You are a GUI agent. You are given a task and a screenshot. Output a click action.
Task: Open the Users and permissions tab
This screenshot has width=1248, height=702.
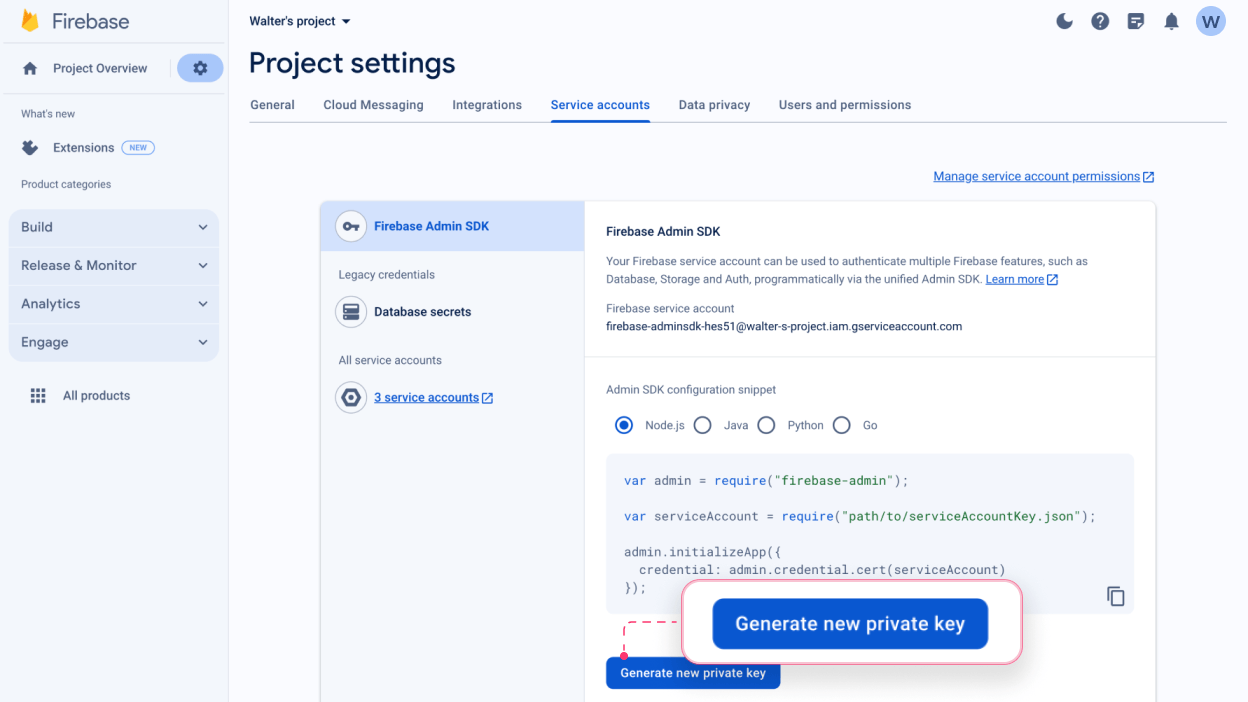[x=845, y=105]
